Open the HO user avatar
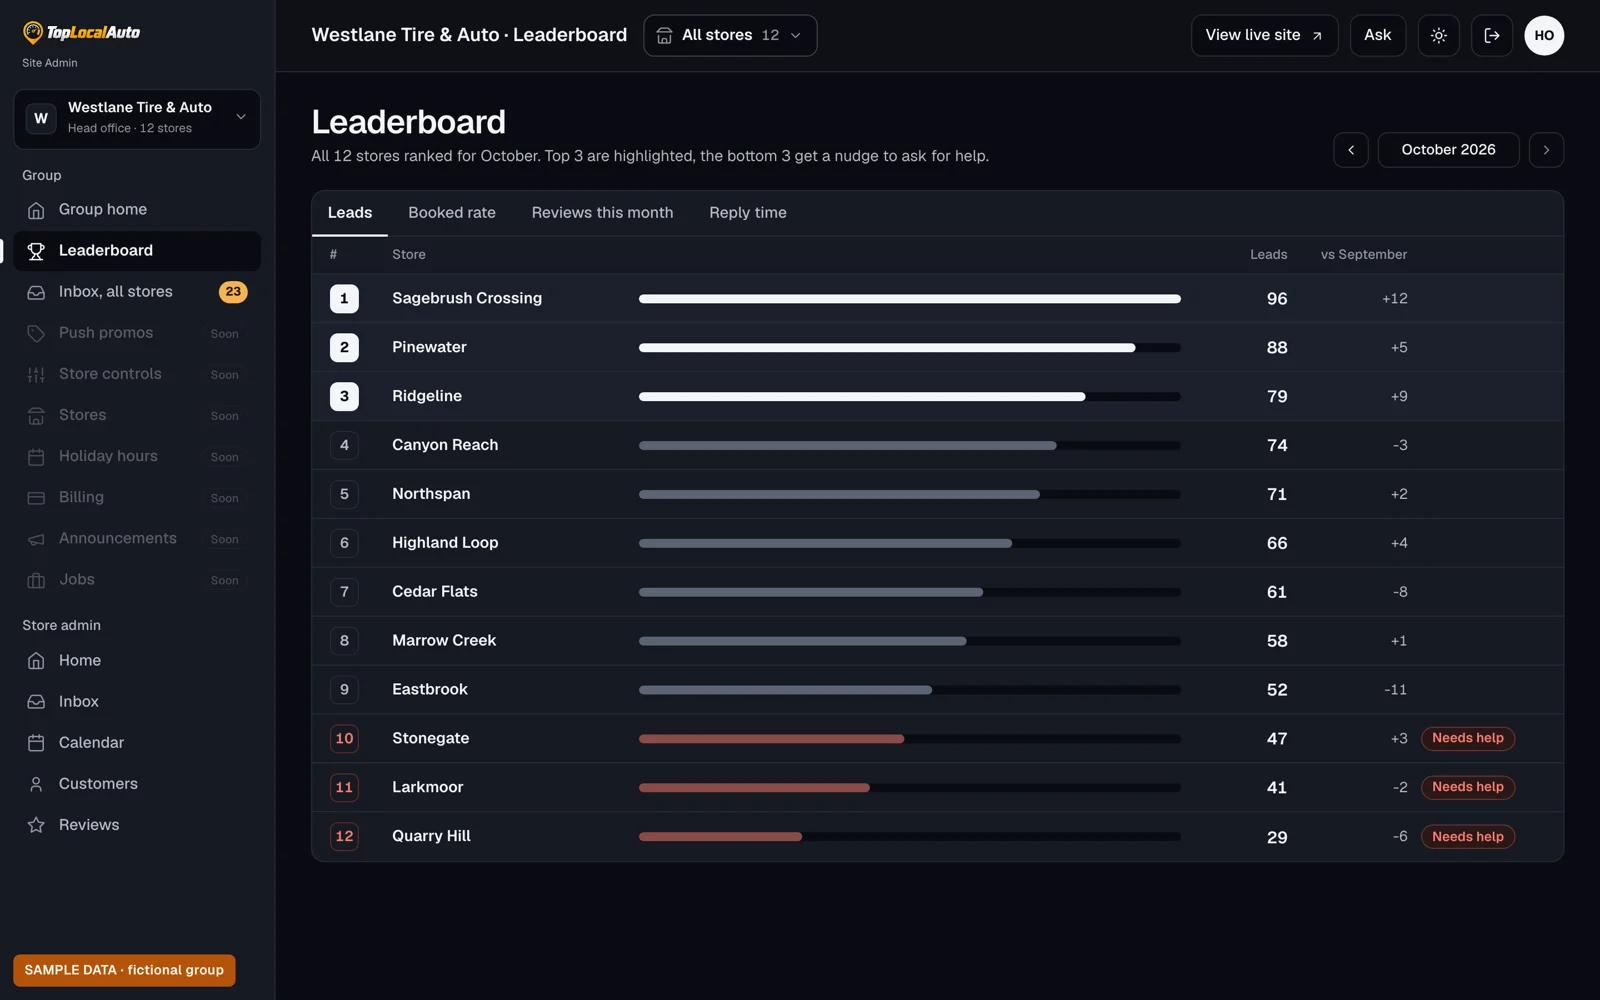The width and height of the screenshot is (1600, 1000). point(1544,36)
